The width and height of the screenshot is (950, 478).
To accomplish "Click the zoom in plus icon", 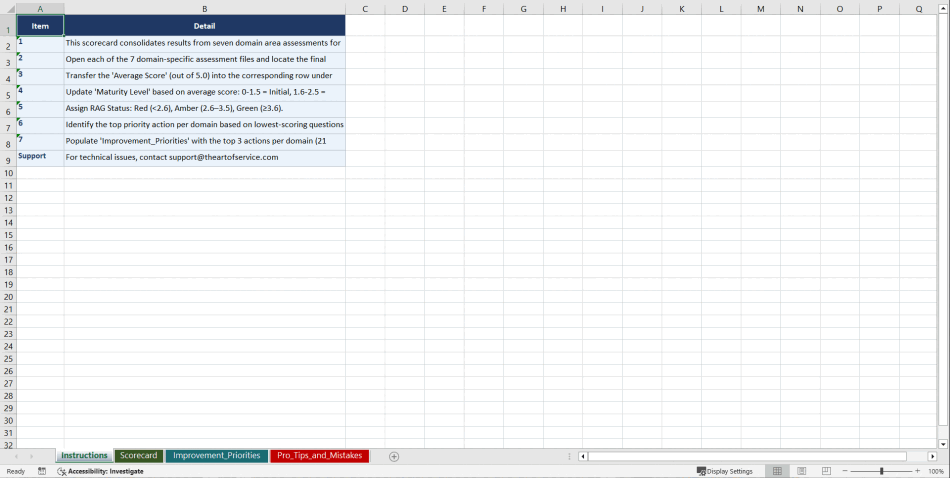I will click(x=918, y=471).
